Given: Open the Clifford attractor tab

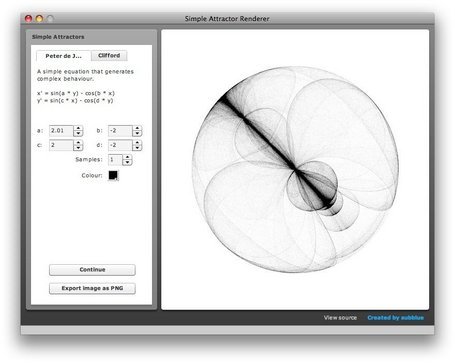Looking at the screenshot, I should (x=109, y=55).
